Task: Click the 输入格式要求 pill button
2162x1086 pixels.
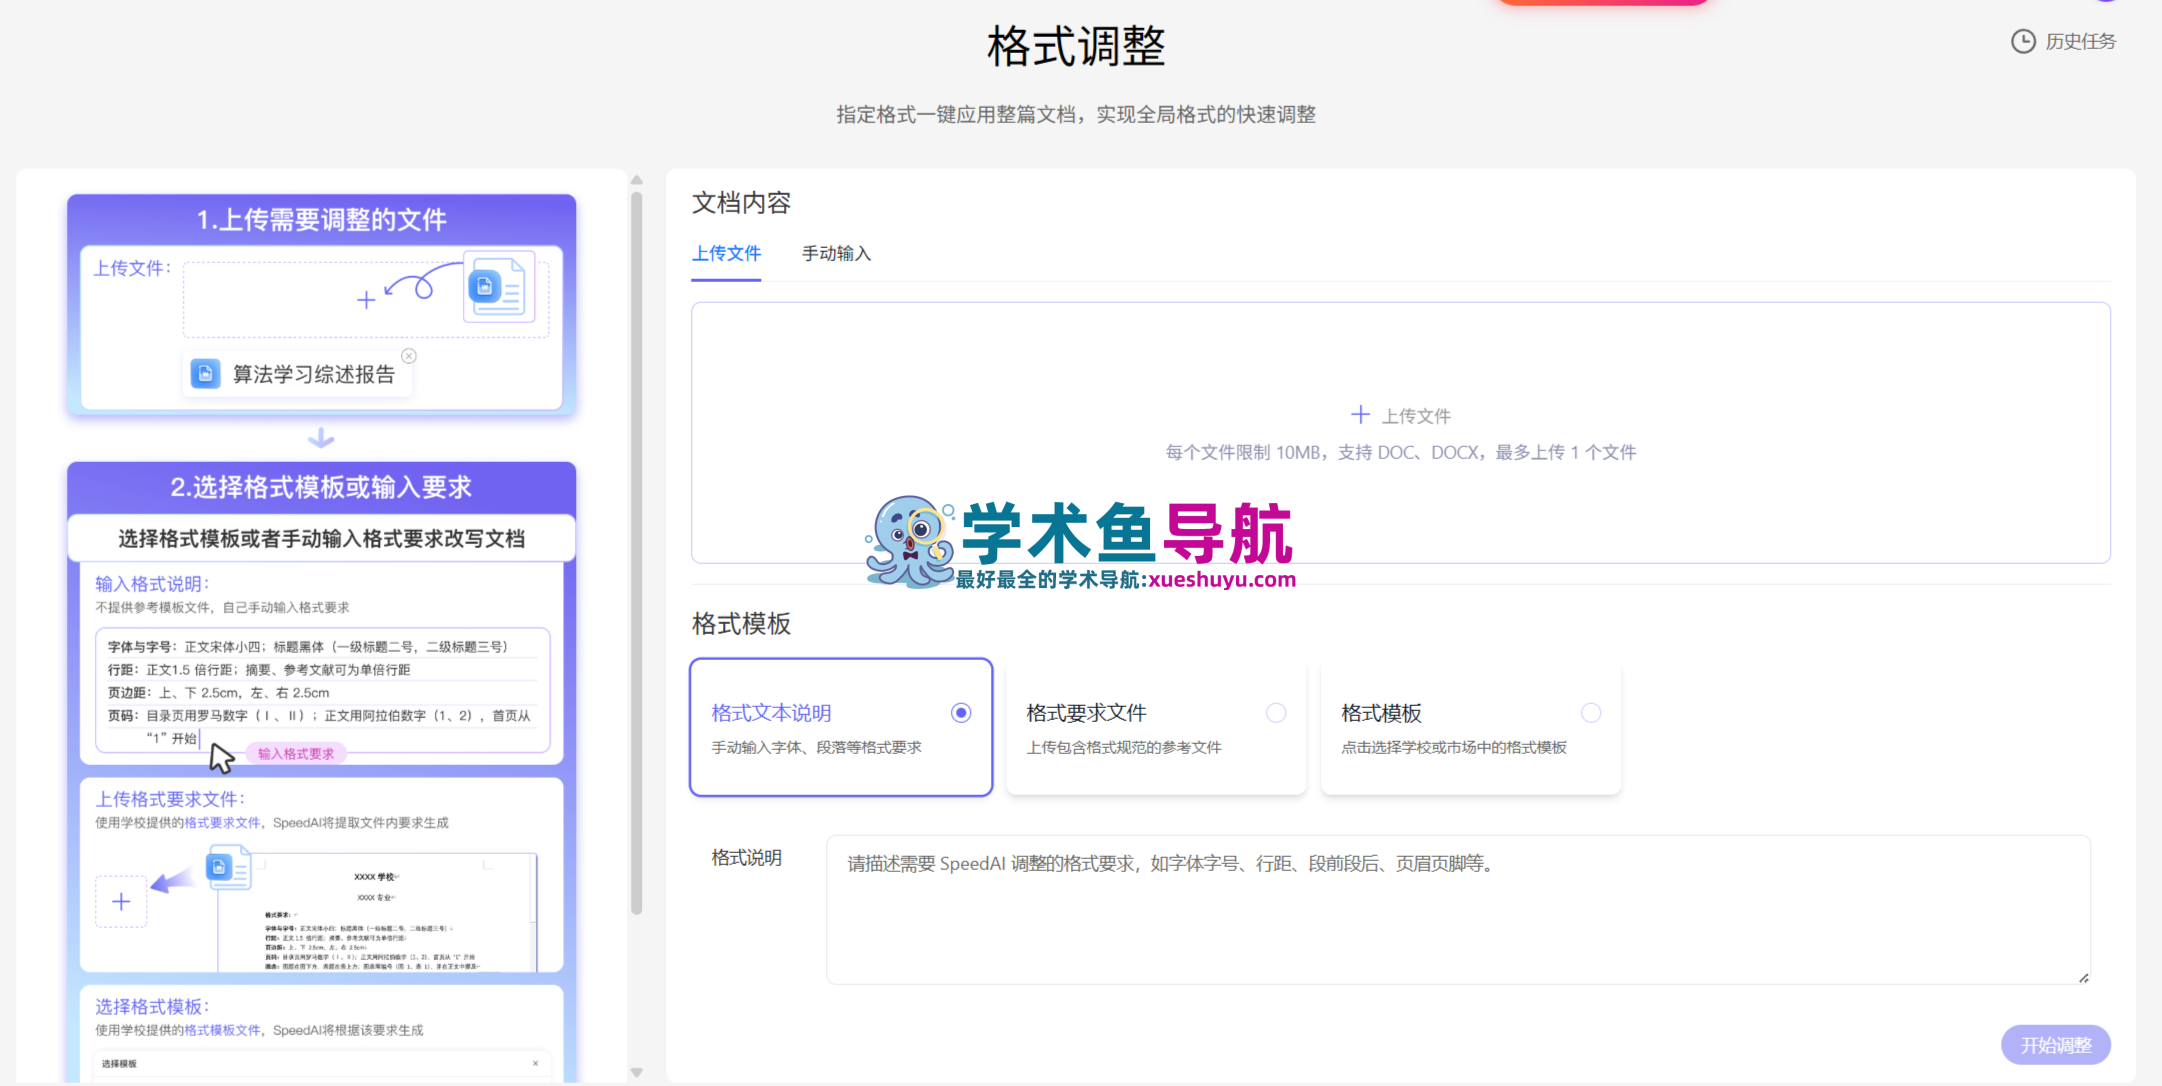Action: pyautogui.click(x=294, y=753)
